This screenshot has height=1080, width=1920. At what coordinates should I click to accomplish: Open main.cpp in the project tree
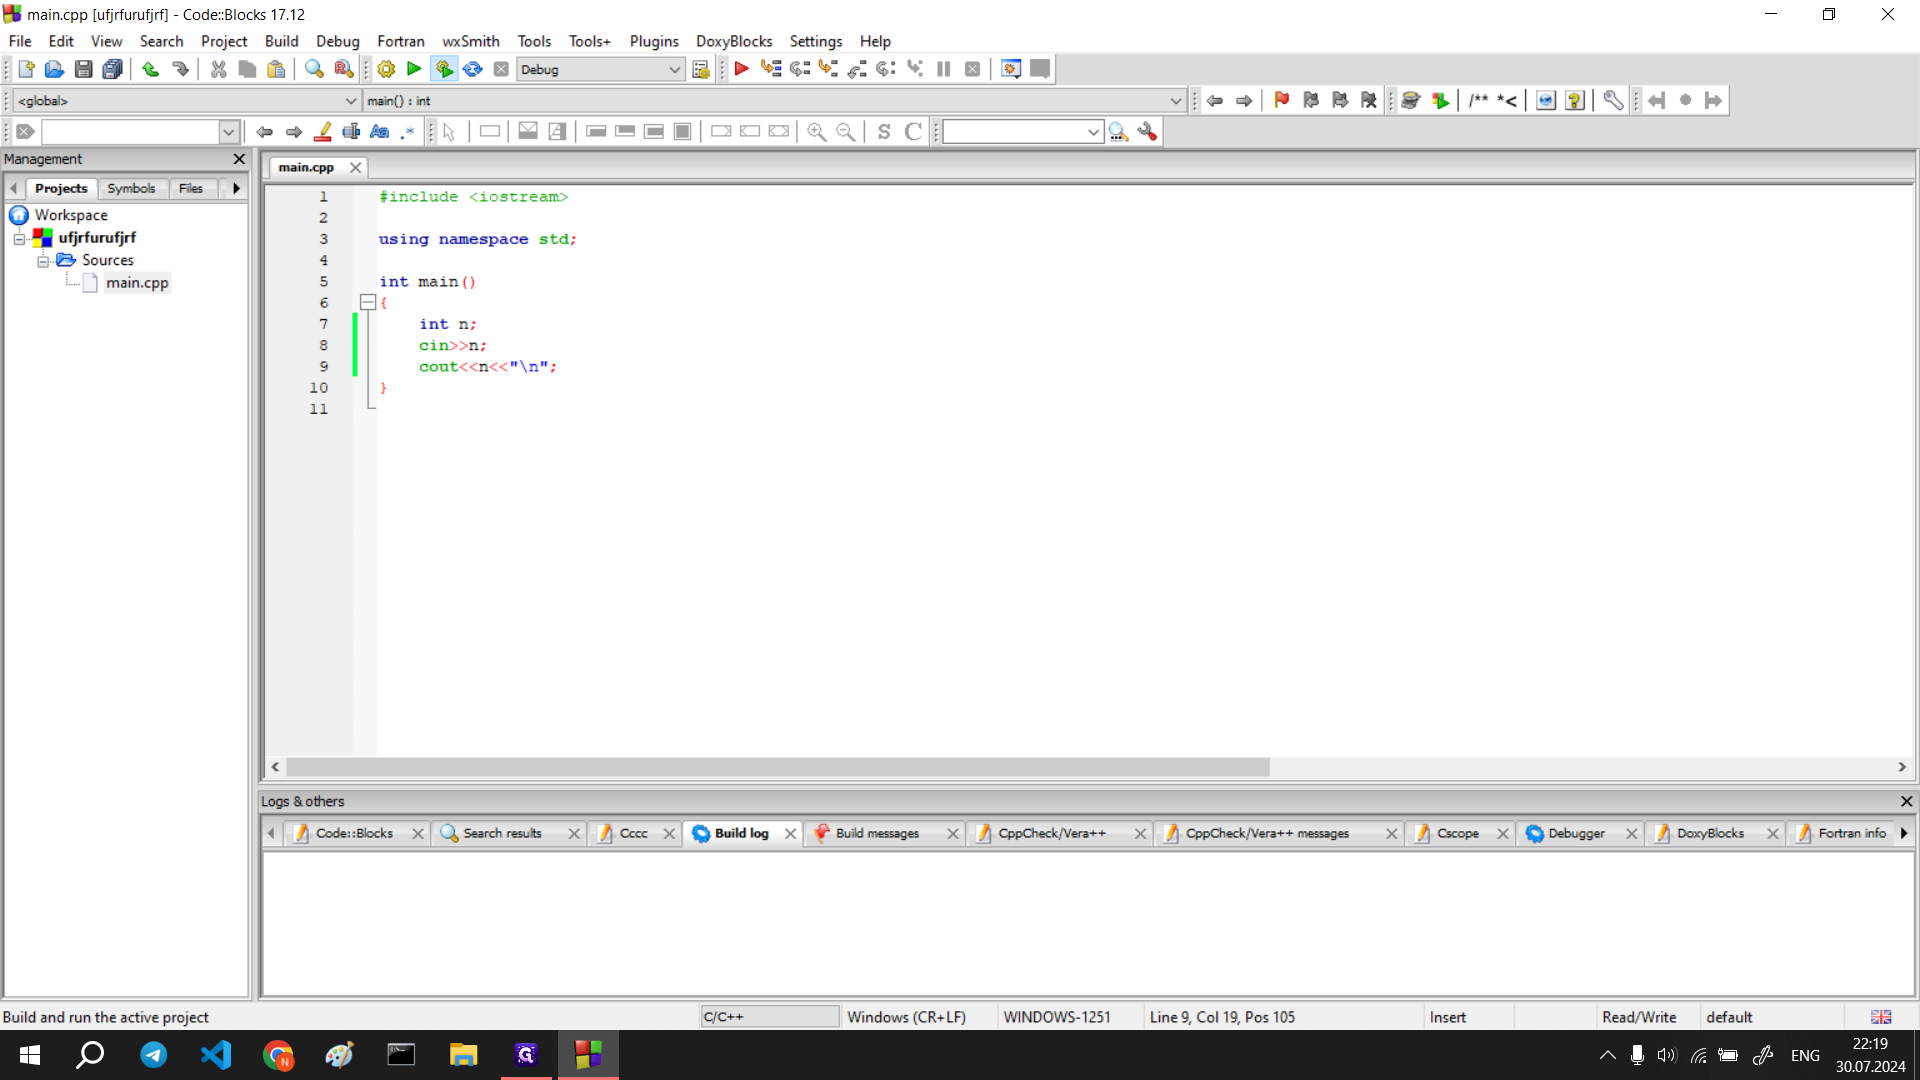[x=137, y=283]
